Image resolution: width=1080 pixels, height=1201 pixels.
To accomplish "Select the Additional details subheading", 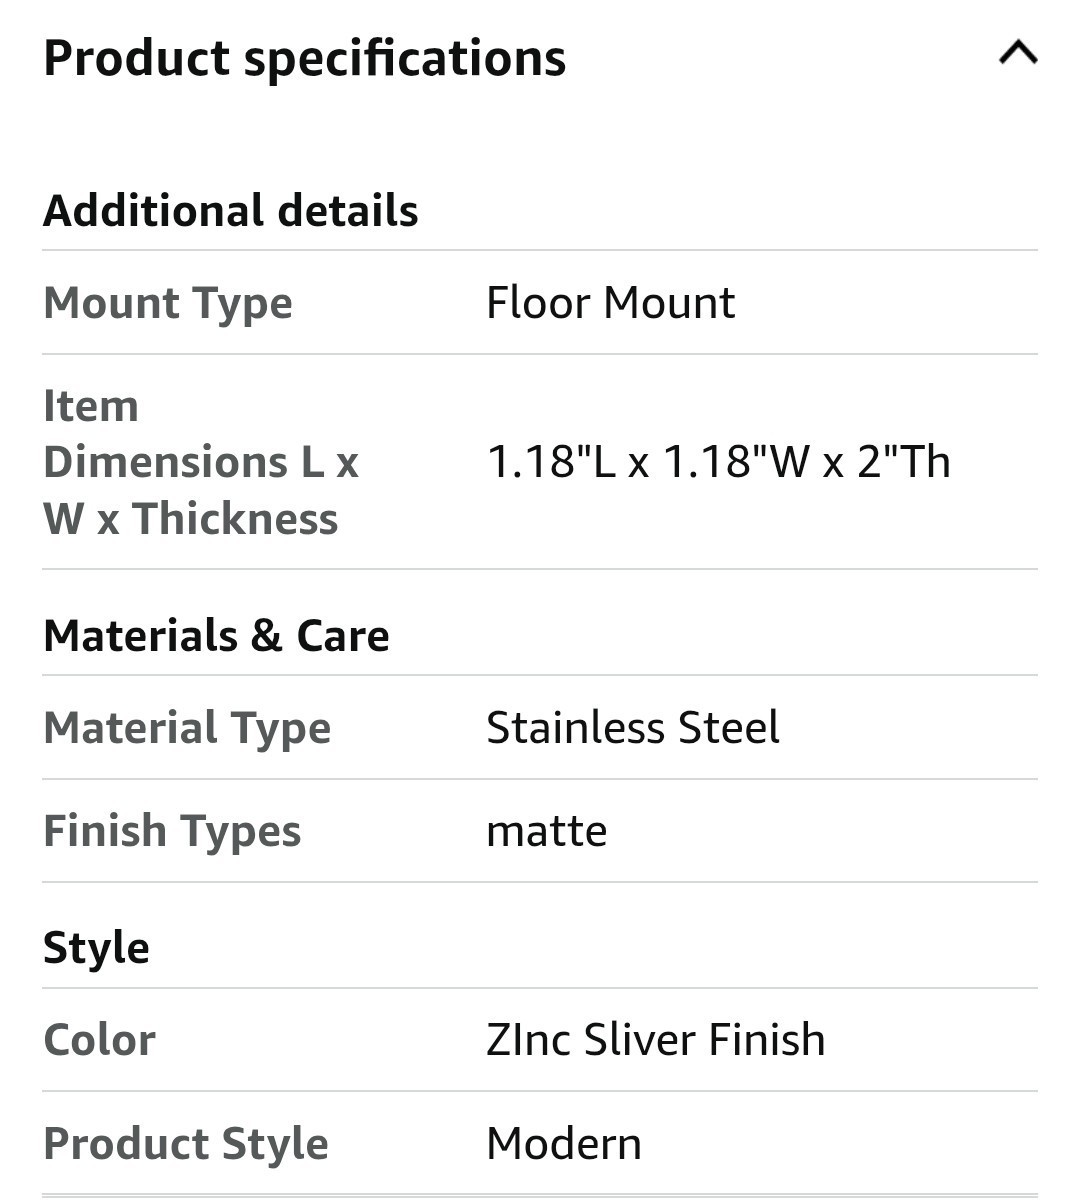I will pos(230,211).
